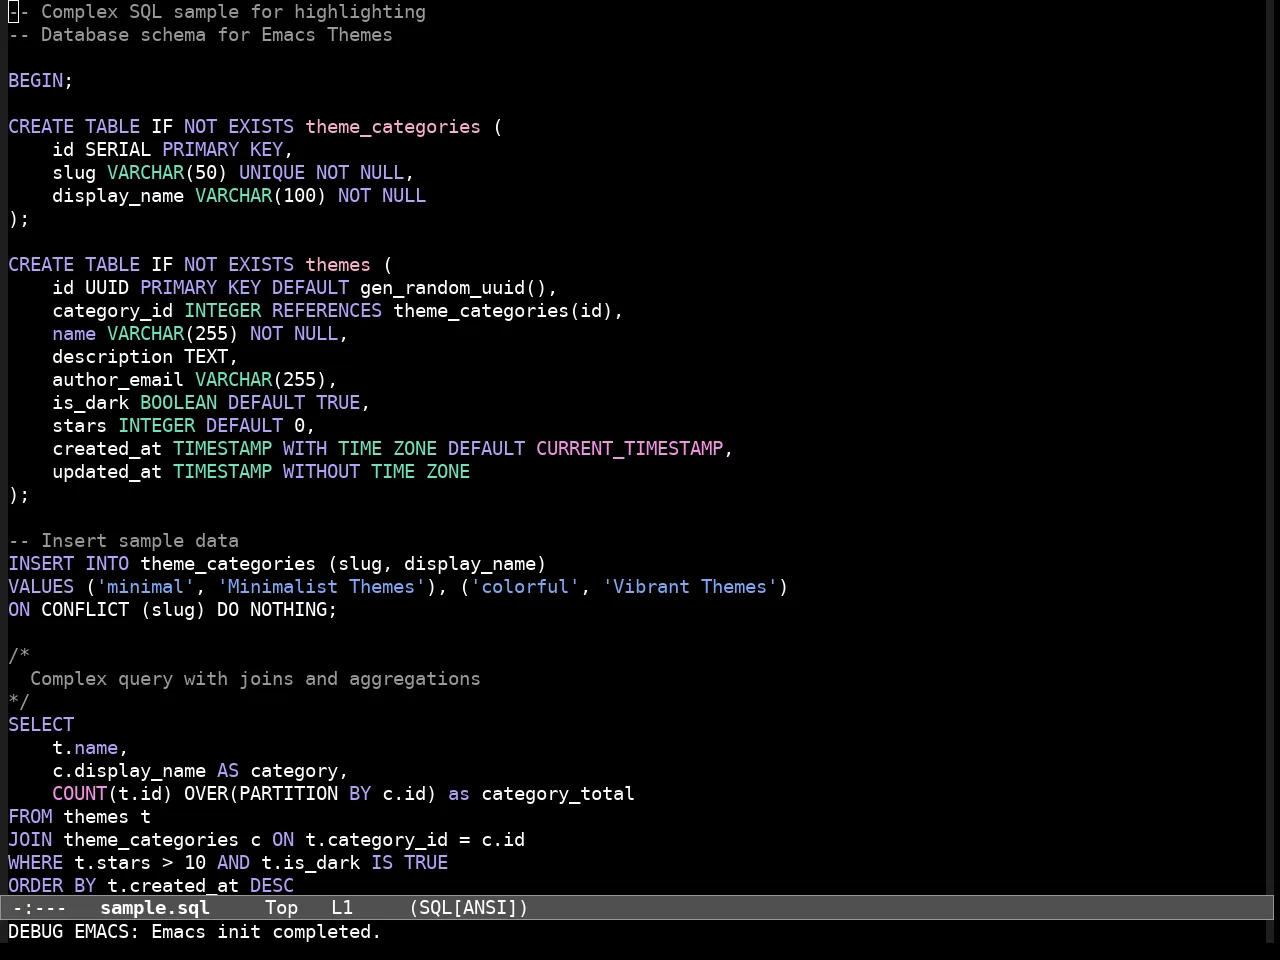Click the sample.sql buffer name in mode line
Image resolution: width=1280 pixels, height=960 pixels.
pos(155,908)
